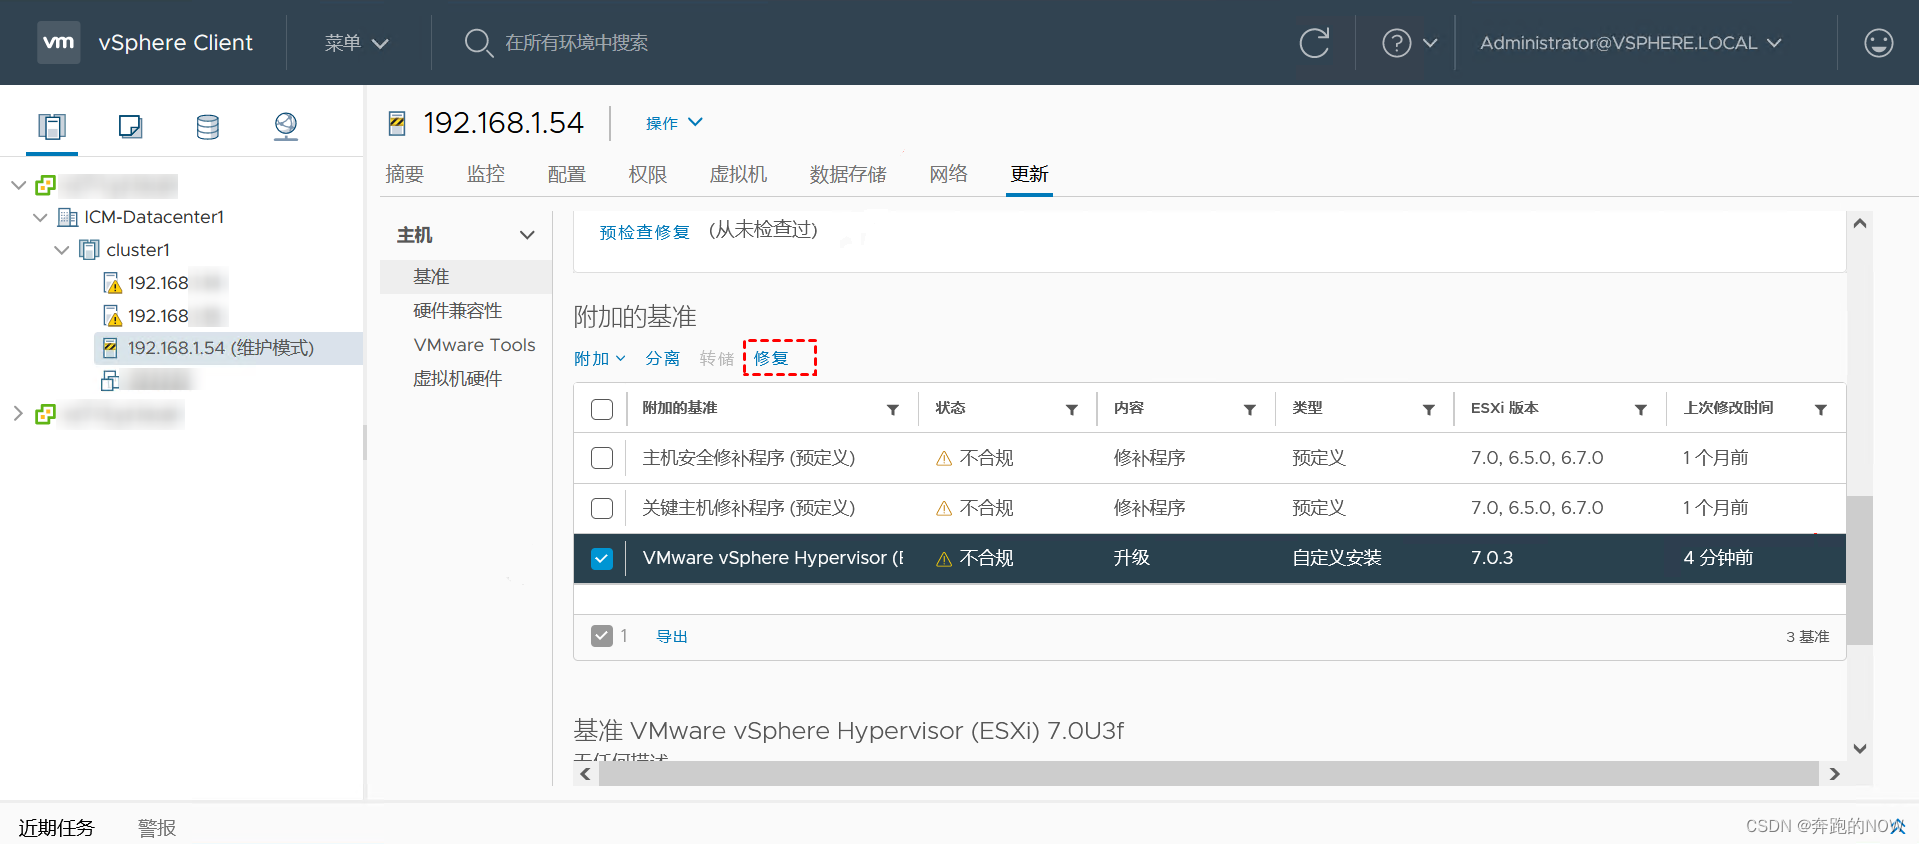Click the 预检查修复 link

(644, 232)
